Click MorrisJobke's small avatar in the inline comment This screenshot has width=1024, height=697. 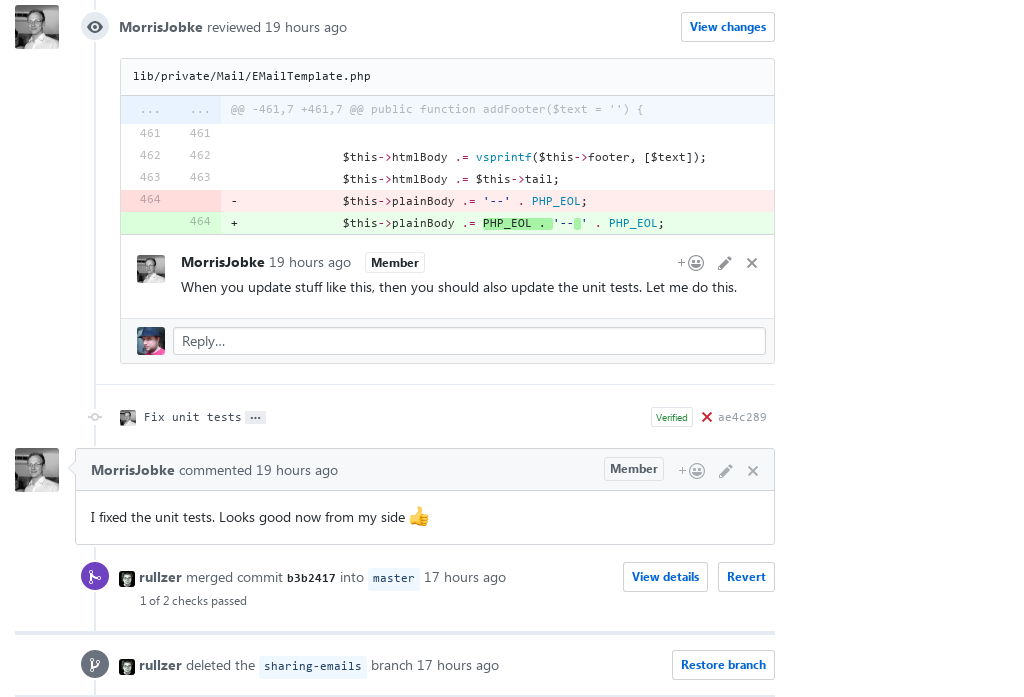click(151, 268)
